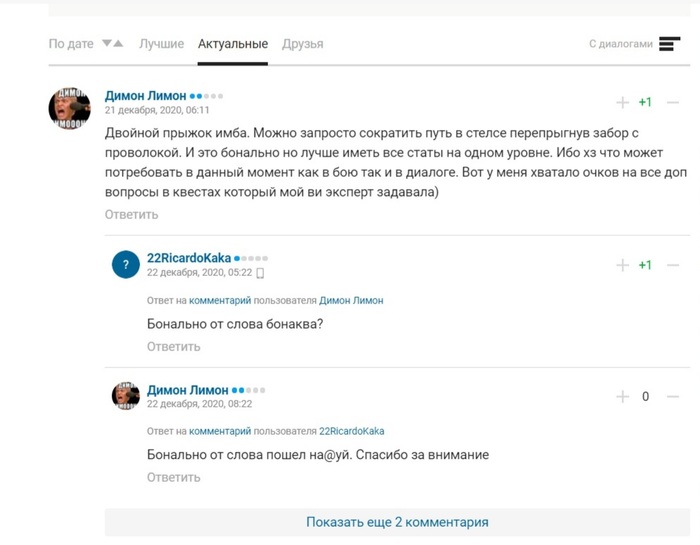This screenshot has height=545, width=700.
Task: Expand "Показать еще 2 комментария"
Action: tap(397, 522)
